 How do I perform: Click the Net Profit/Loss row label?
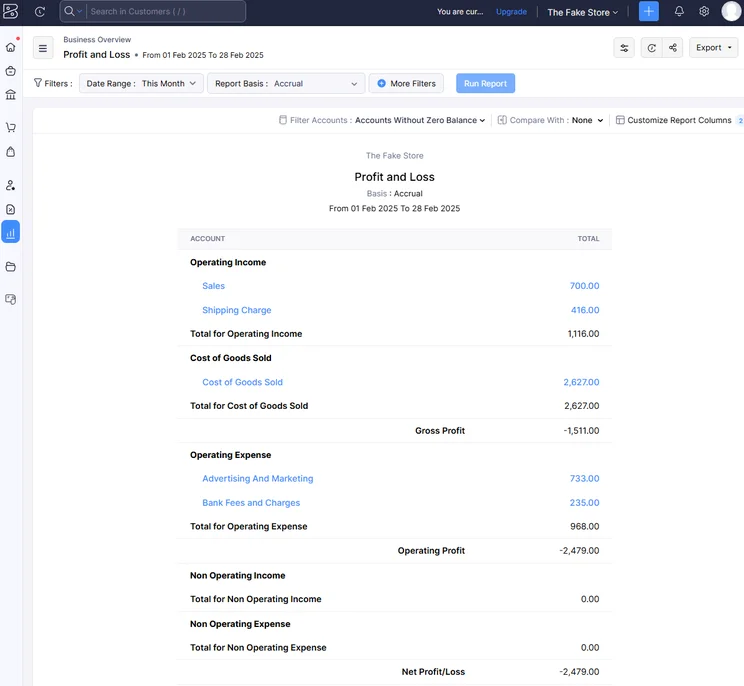tap(433, 671)
